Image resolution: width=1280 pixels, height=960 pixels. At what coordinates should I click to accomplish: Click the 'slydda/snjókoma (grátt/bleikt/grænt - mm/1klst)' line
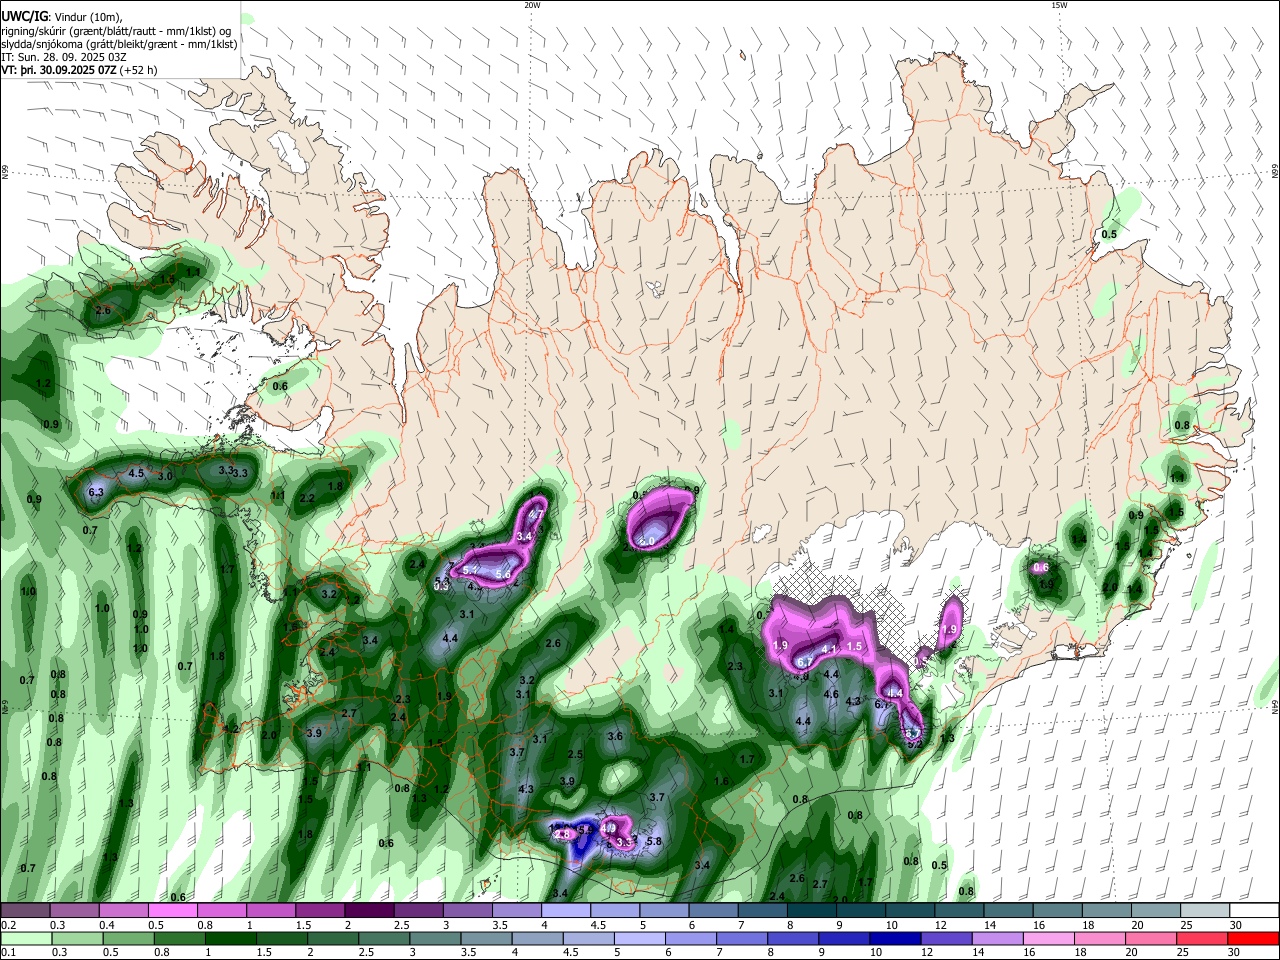pyautogui.click(x=119, y=44)
